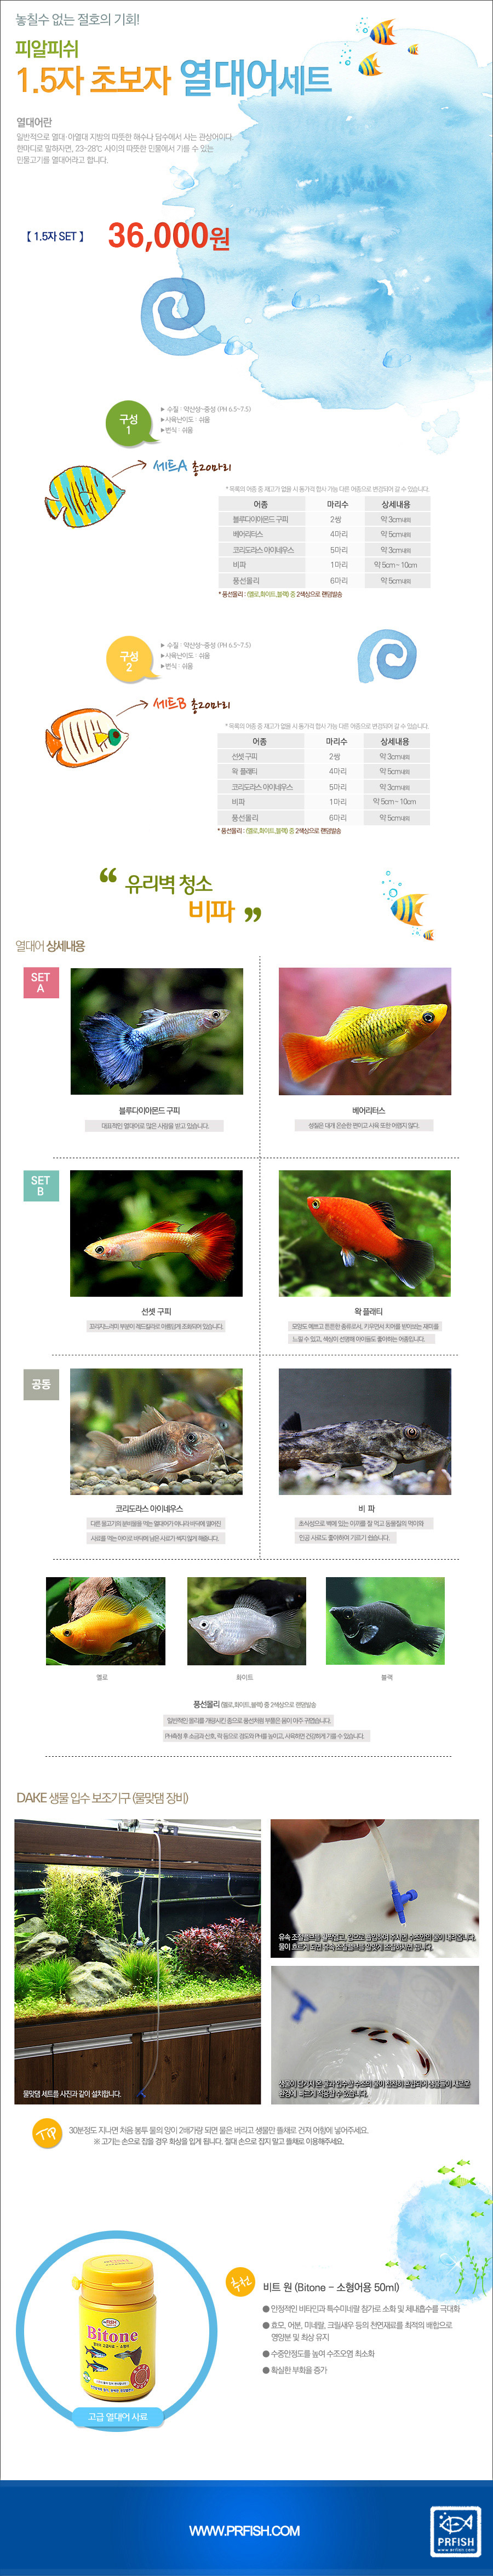Viewport: 493px width, 2576px height.
Task: Click the gray 공통 label
Action: pos(41,1384)
